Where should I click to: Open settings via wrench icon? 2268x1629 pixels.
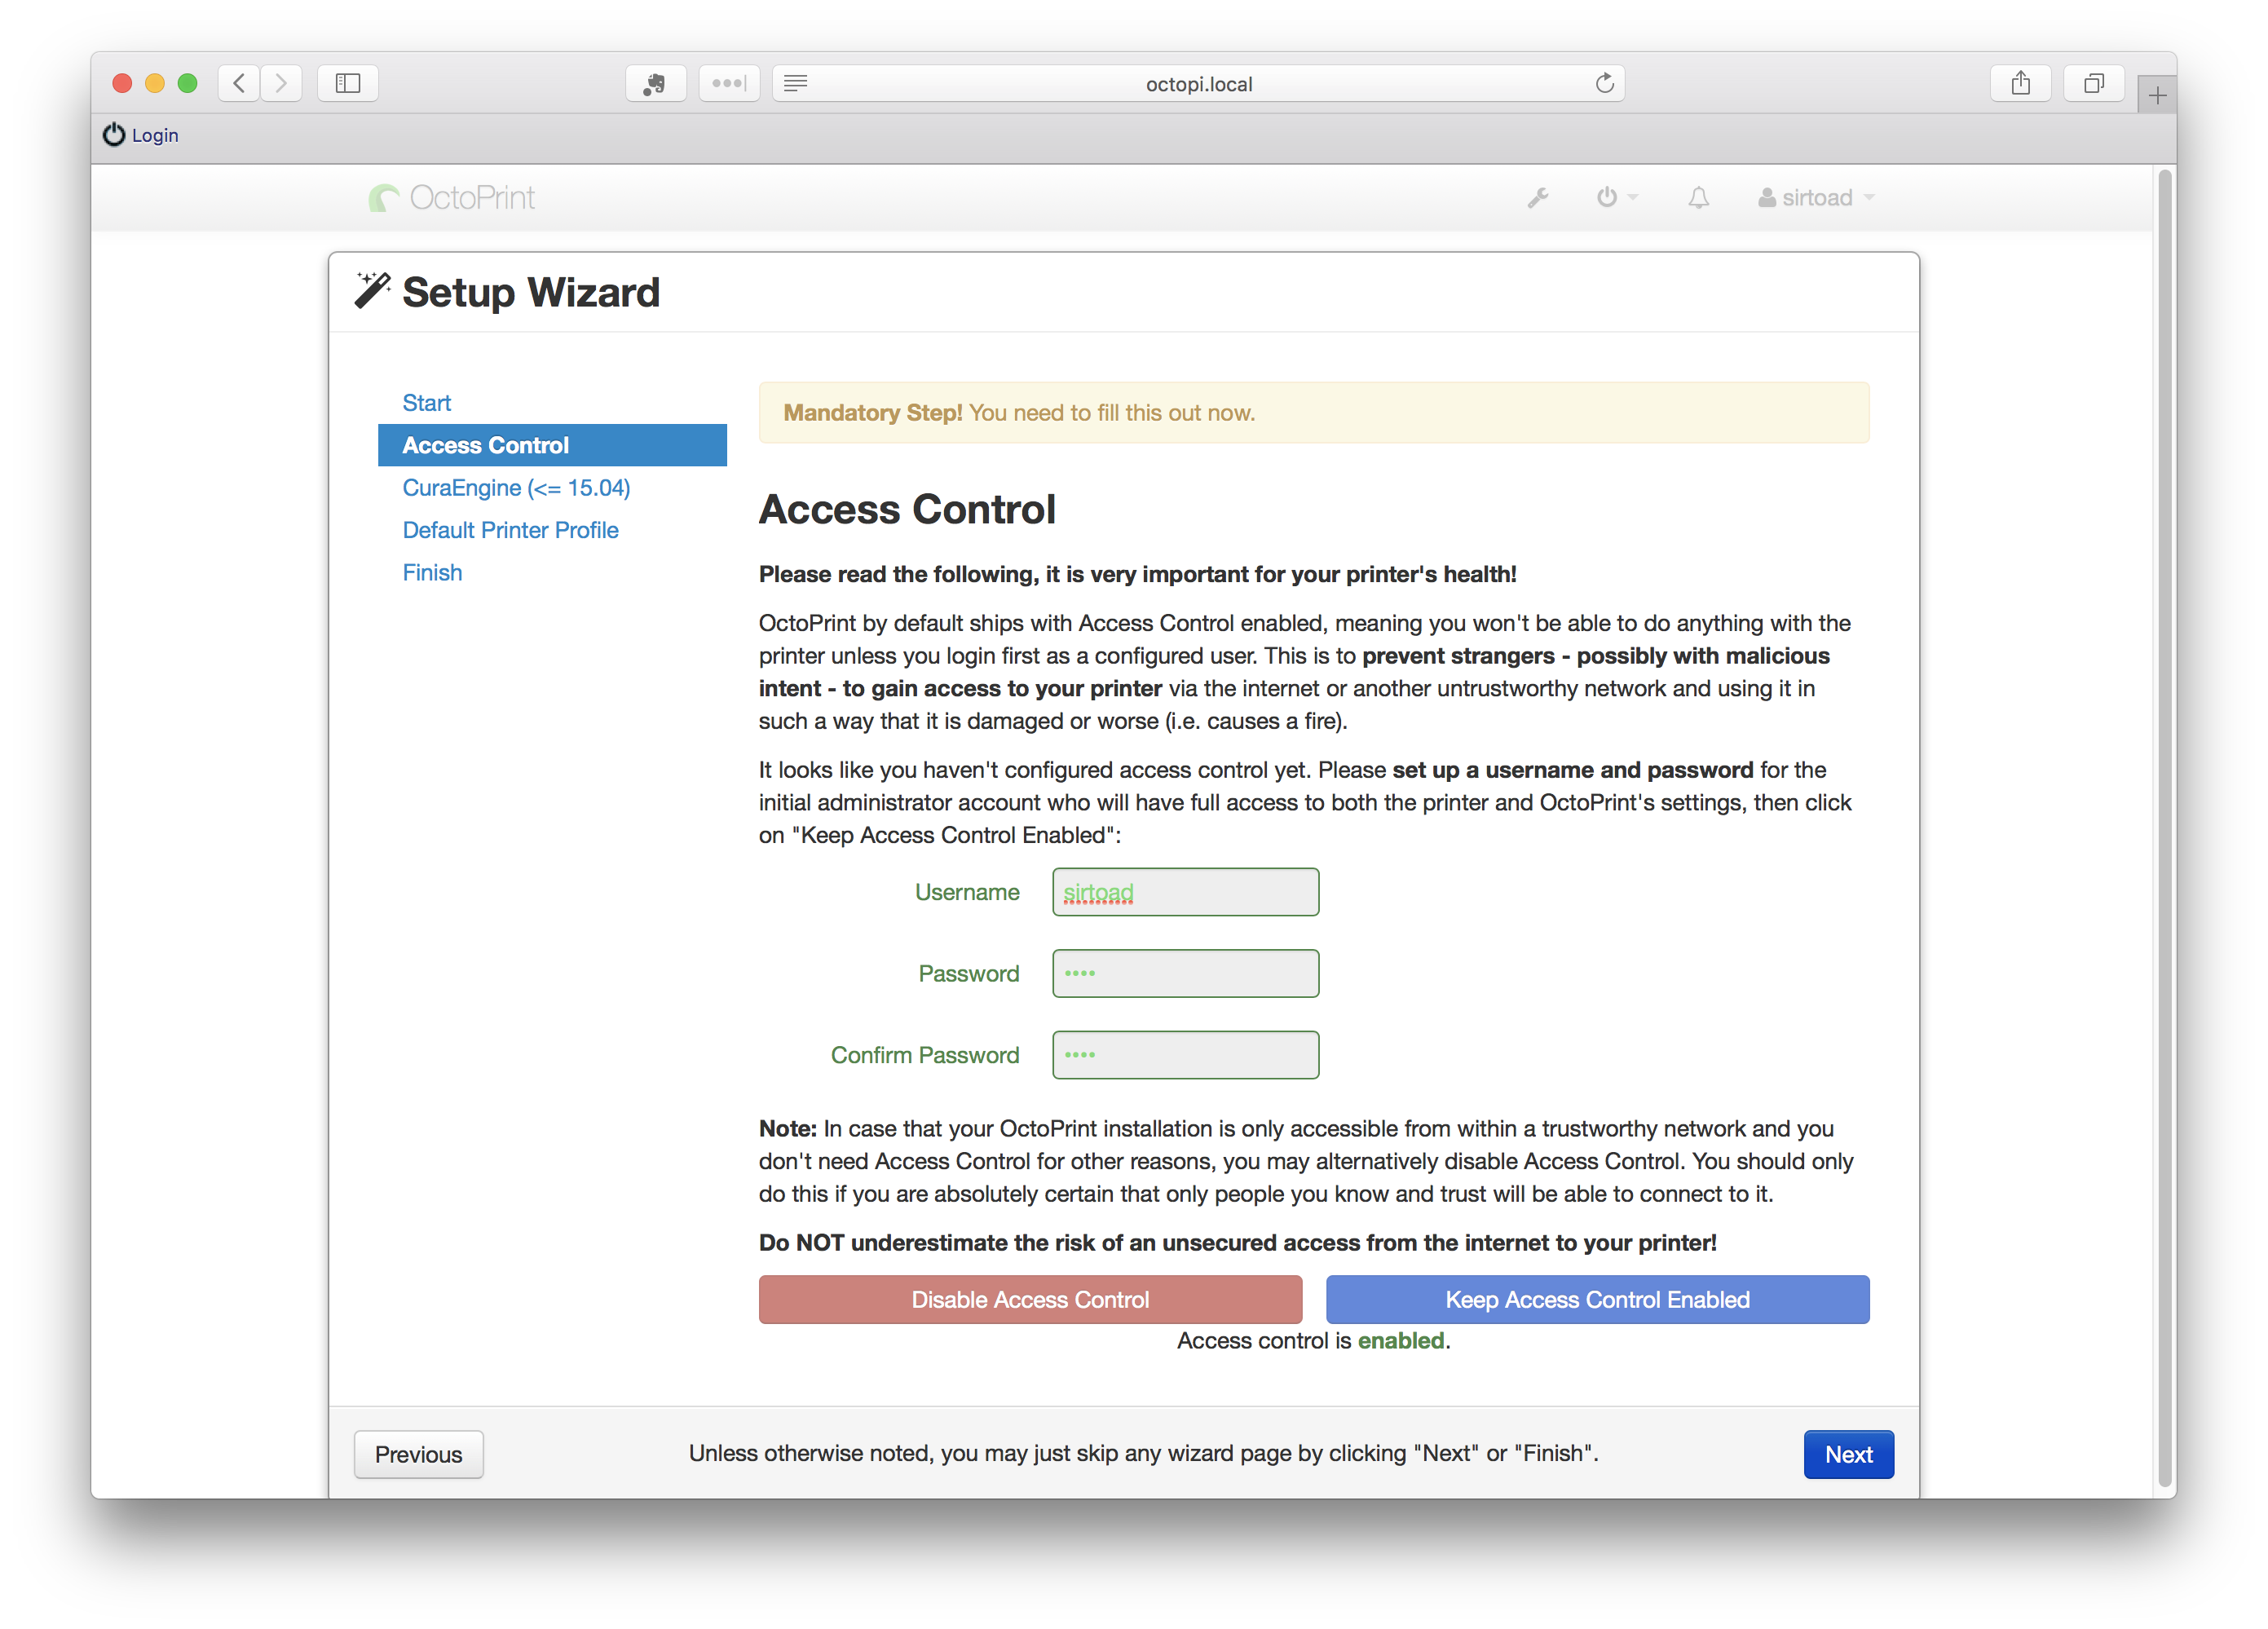point(1538,198)
